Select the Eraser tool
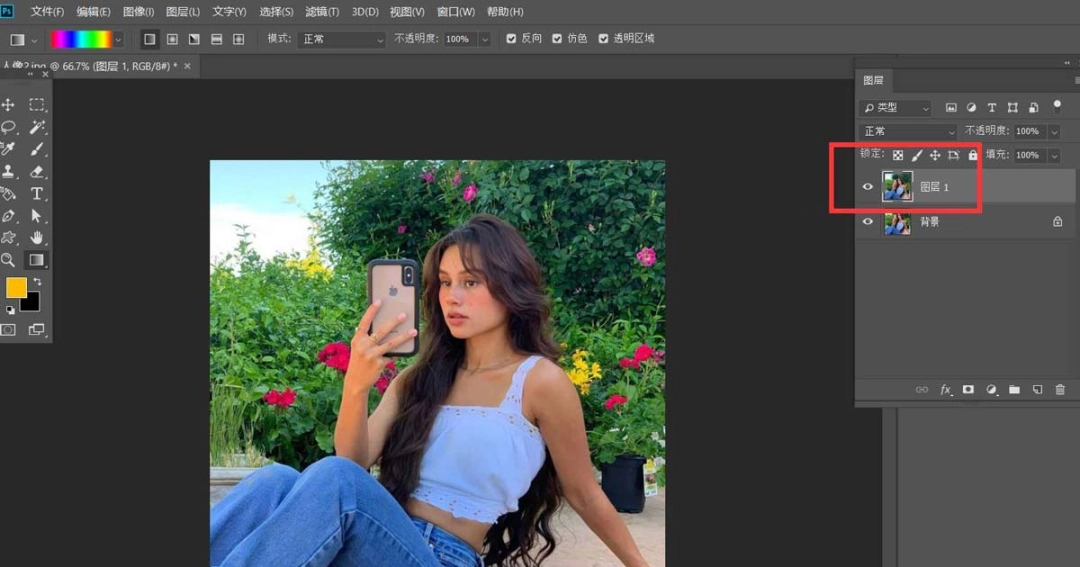 pos(37,172)
